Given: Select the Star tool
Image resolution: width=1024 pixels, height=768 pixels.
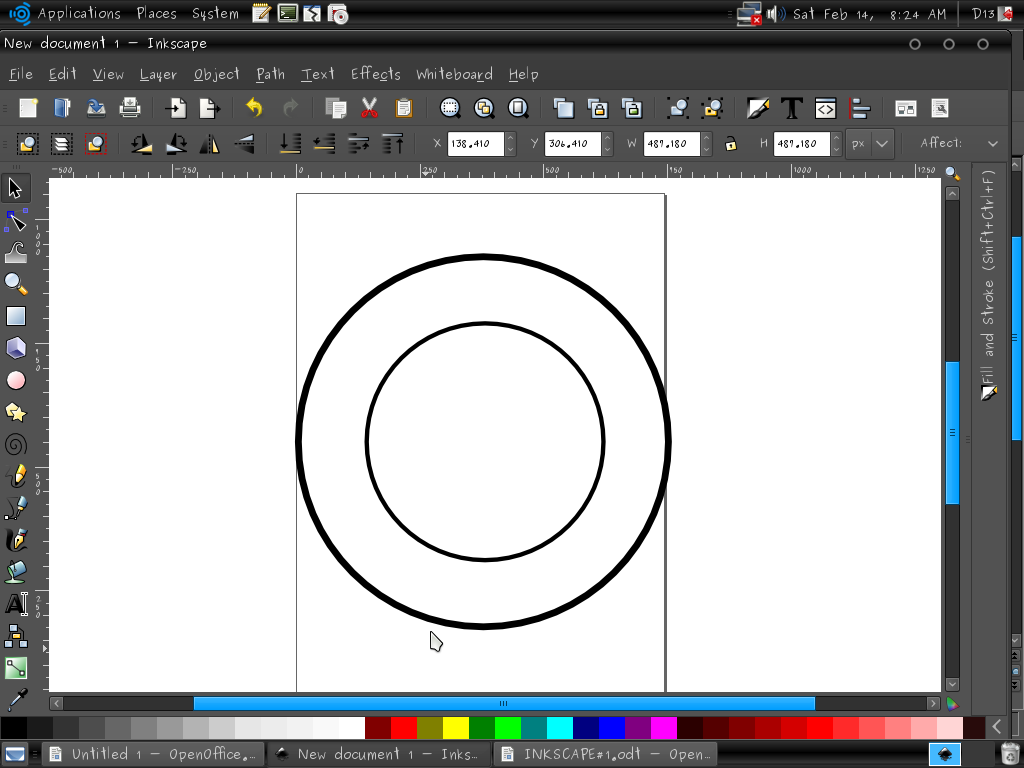Looking at the screenshot, I should (x=16, y=411).
